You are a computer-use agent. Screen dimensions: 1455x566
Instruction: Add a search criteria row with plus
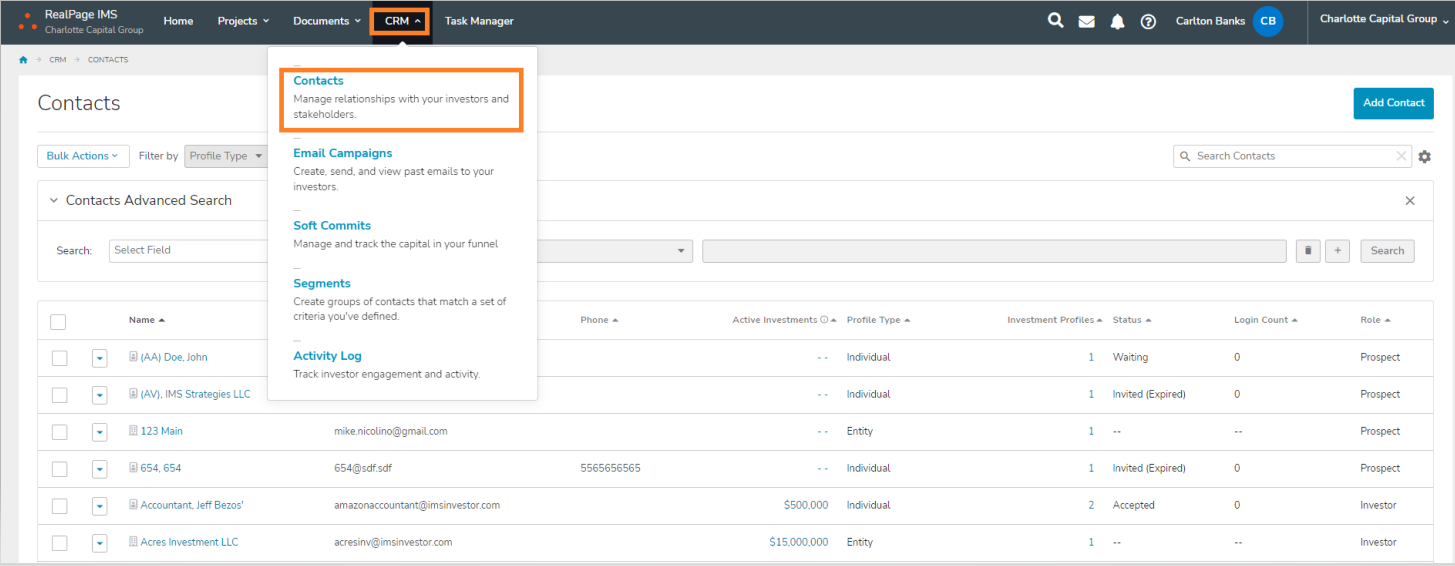[x=1338, y=251]
